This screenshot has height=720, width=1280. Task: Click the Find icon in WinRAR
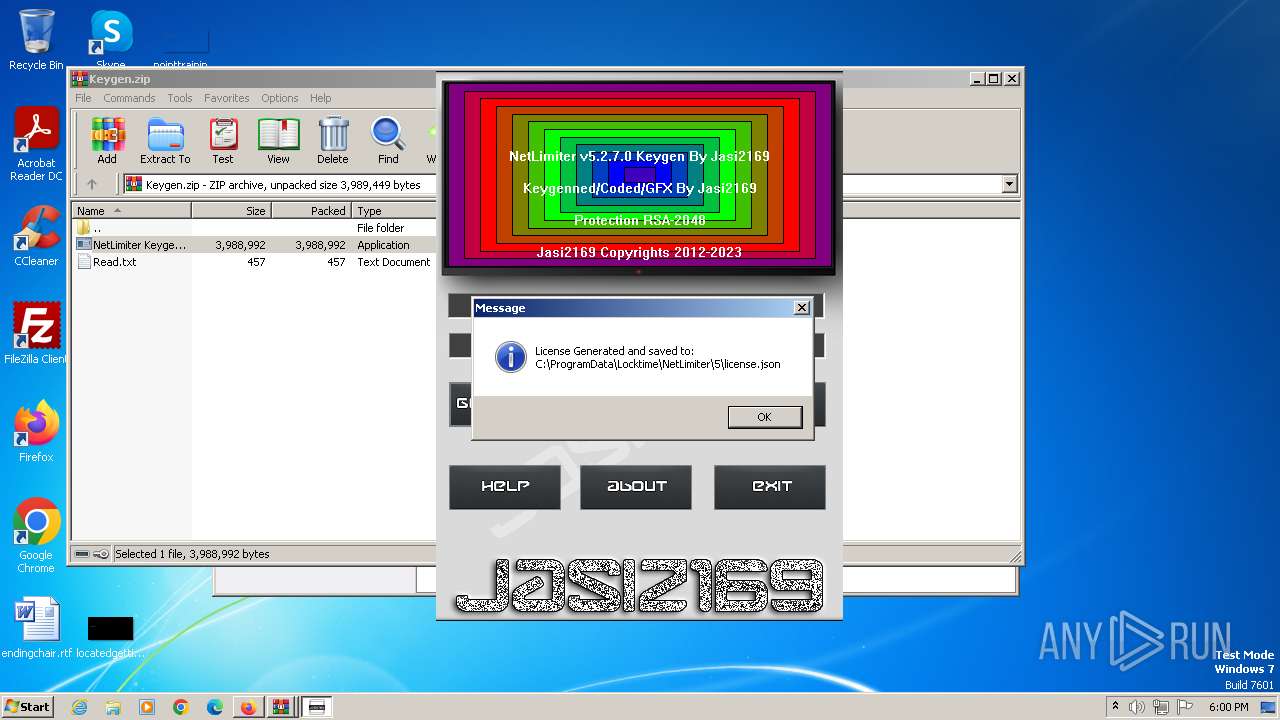(388, 141)
